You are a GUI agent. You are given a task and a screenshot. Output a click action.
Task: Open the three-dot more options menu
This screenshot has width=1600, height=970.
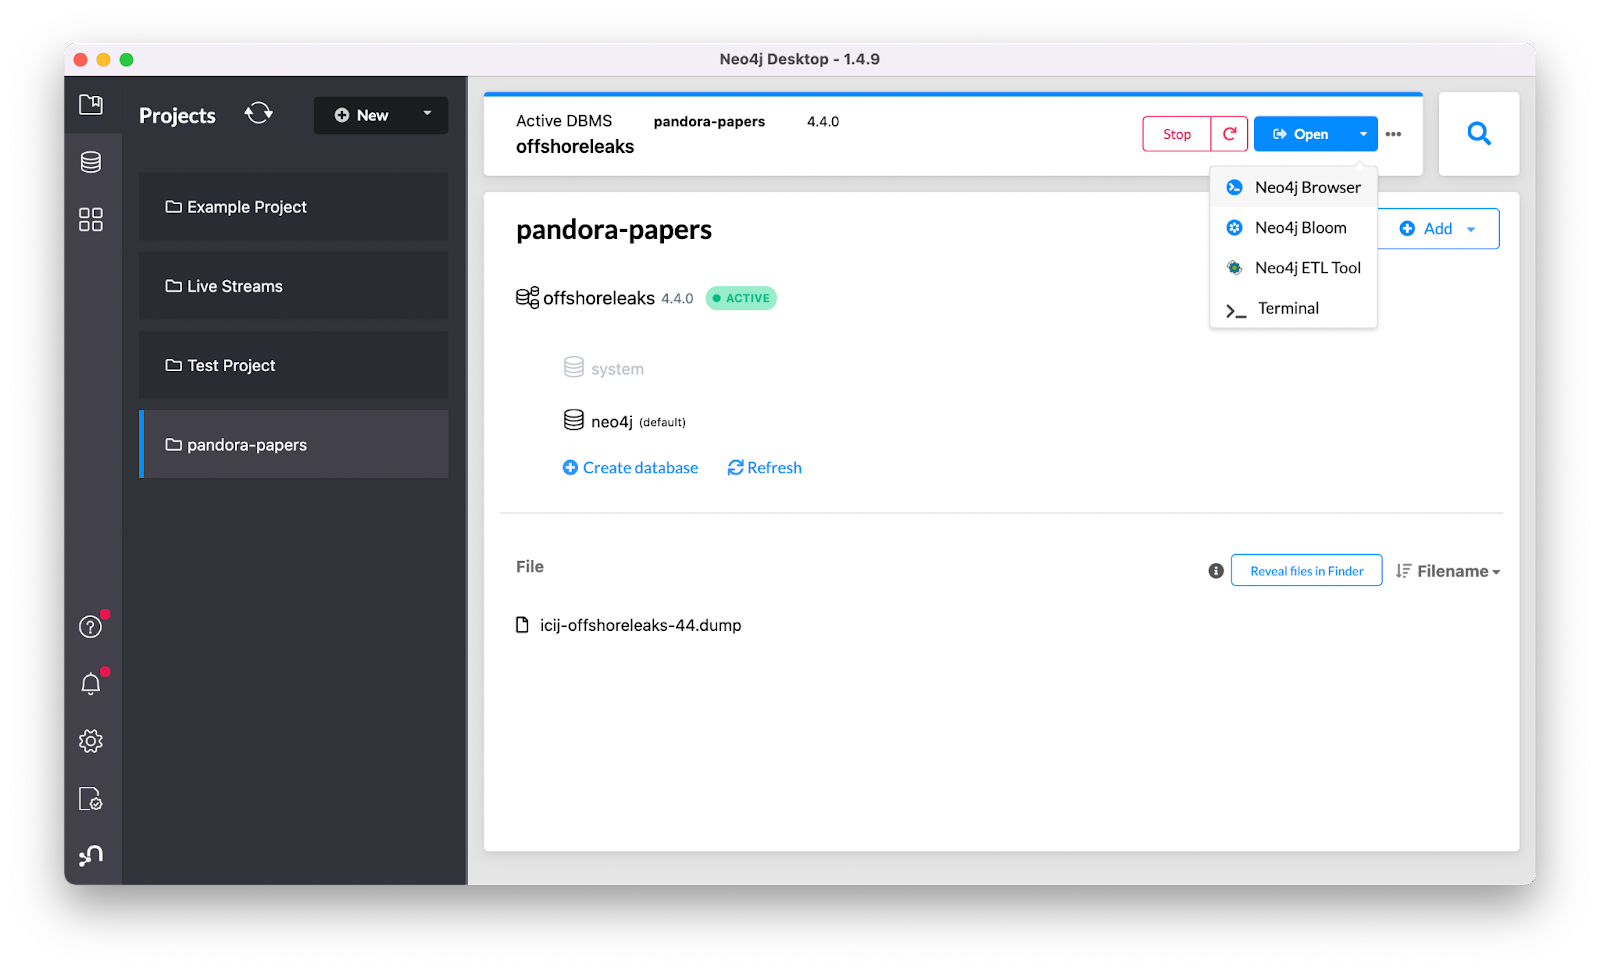point(1393,134)
